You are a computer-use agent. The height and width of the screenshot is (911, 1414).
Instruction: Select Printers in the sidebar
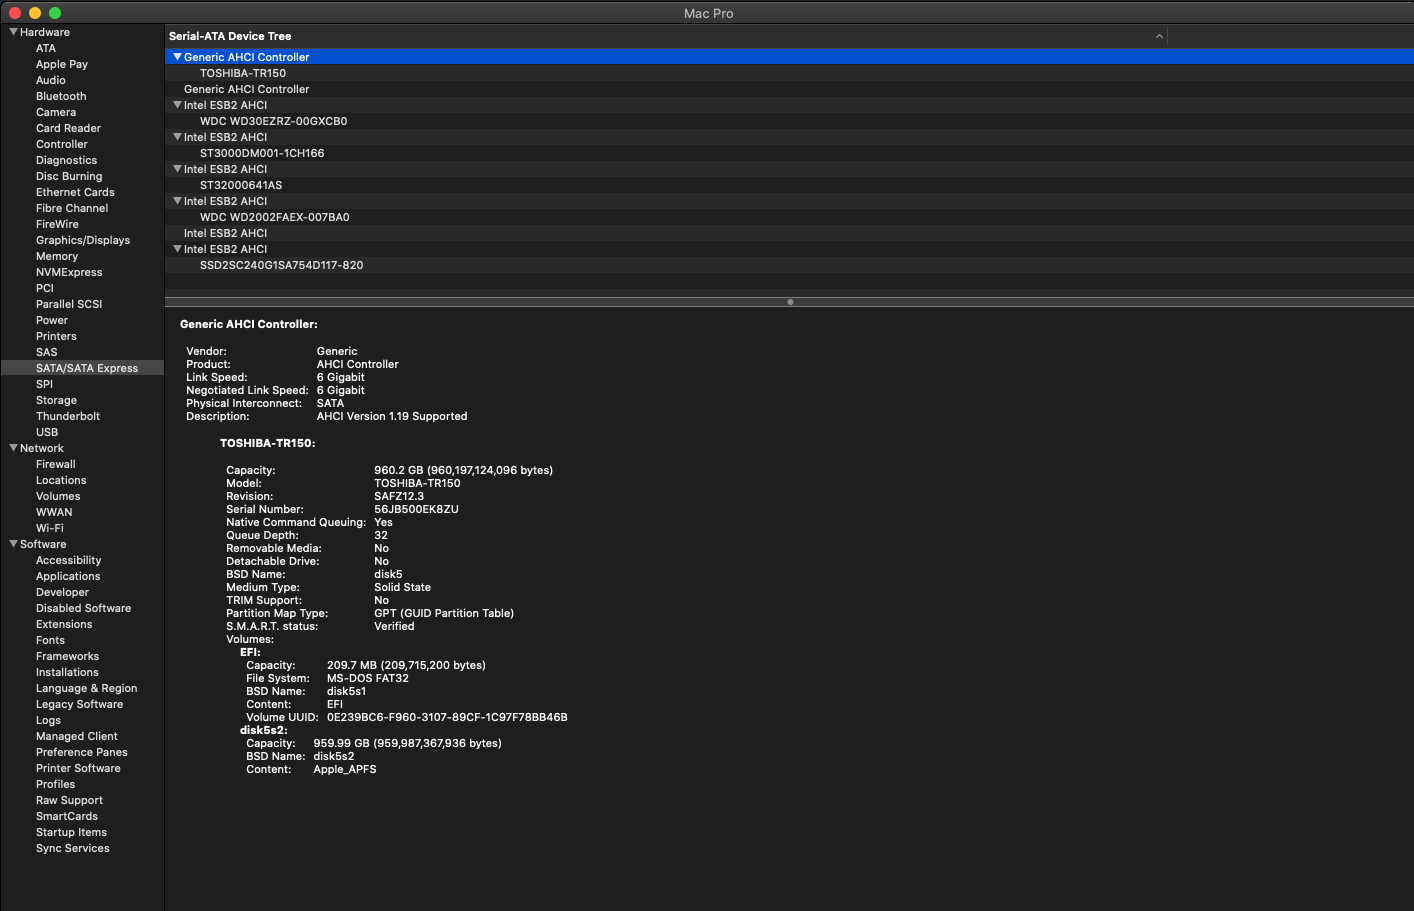pyautogui.click(x=56, y=336)
